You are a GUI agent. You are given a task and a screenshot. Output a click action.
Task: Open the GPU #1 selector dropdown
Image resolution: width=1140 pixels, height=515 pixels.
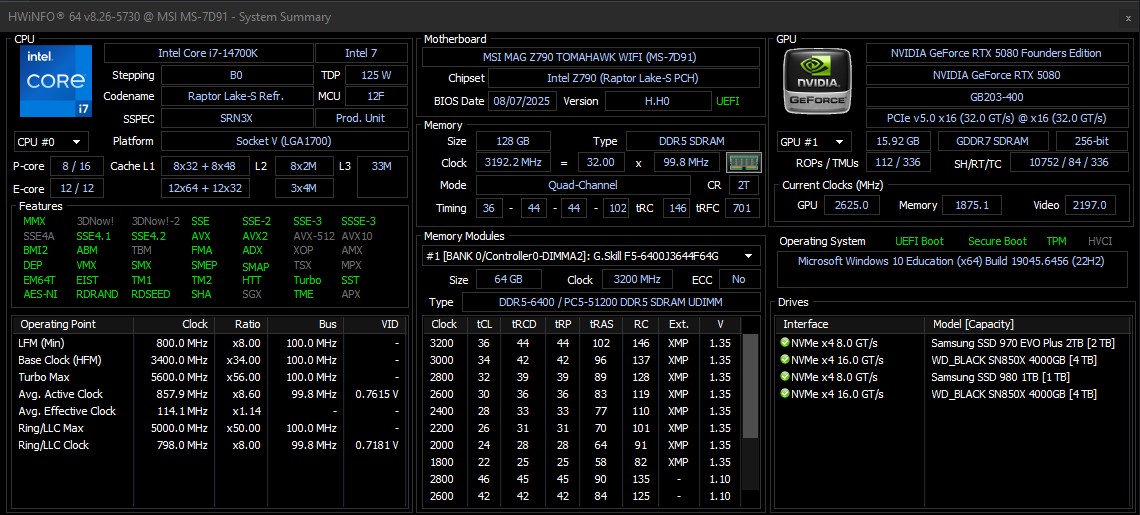(x=814, y=142)
